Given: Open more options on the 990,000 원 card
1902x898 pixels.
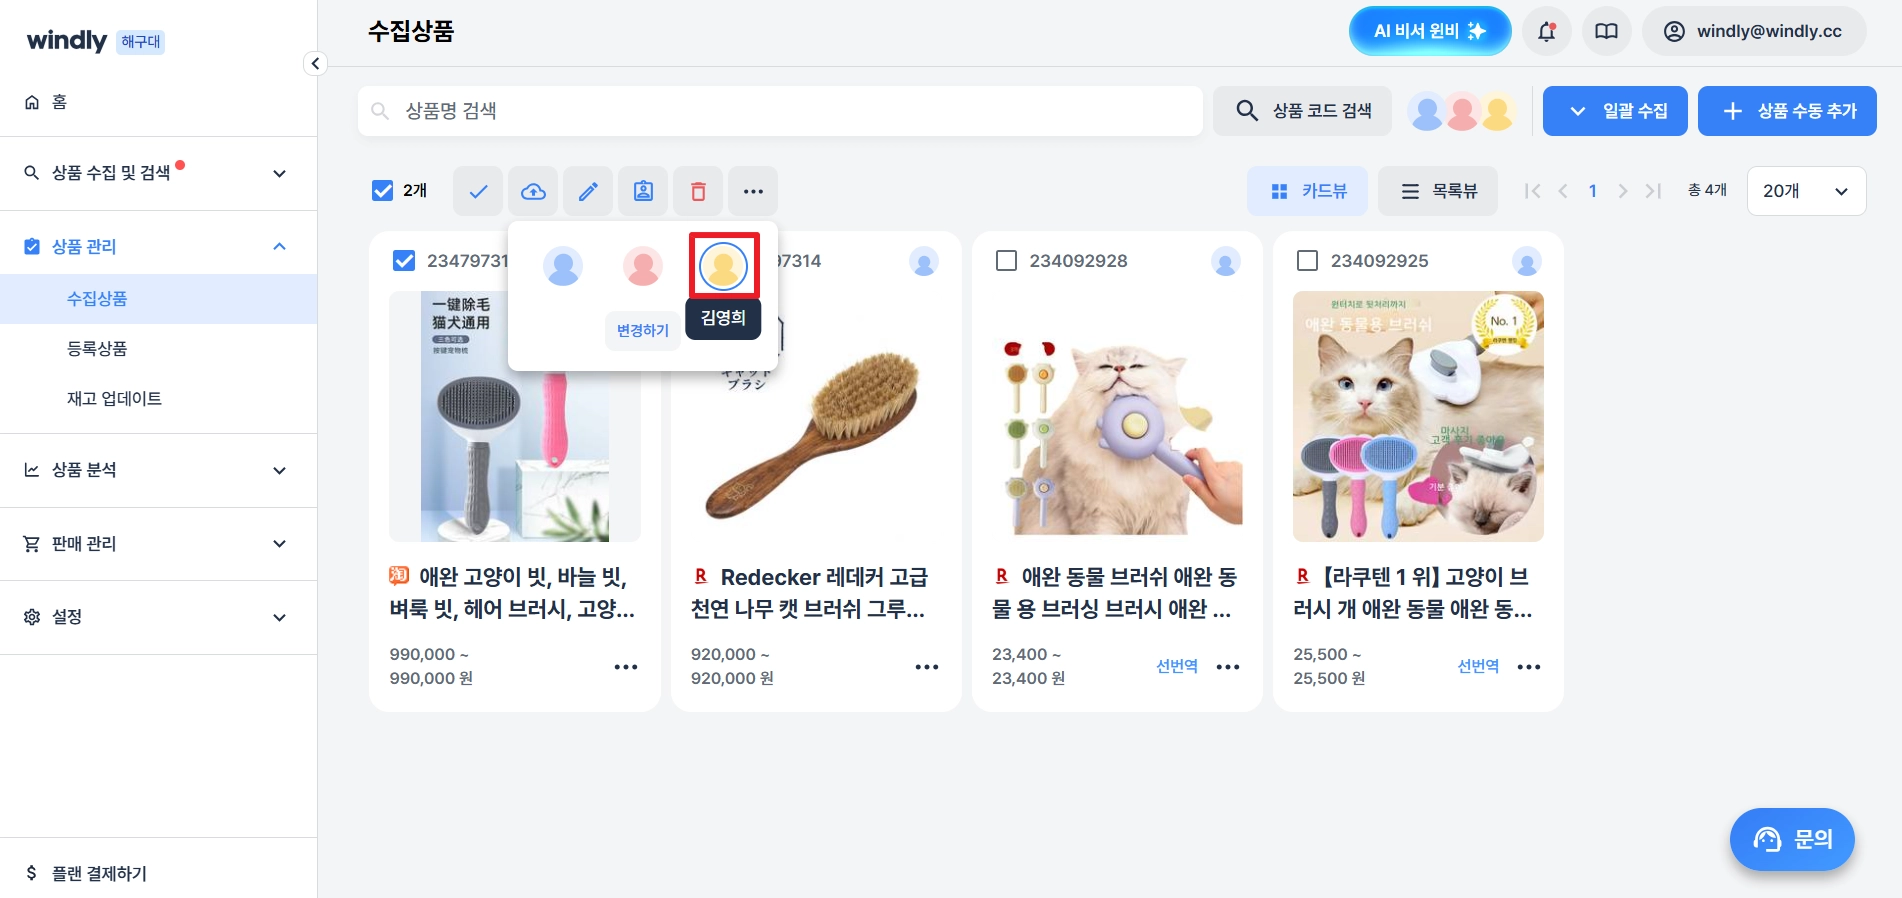Looking at the screenshot, I should coord(626,667).
